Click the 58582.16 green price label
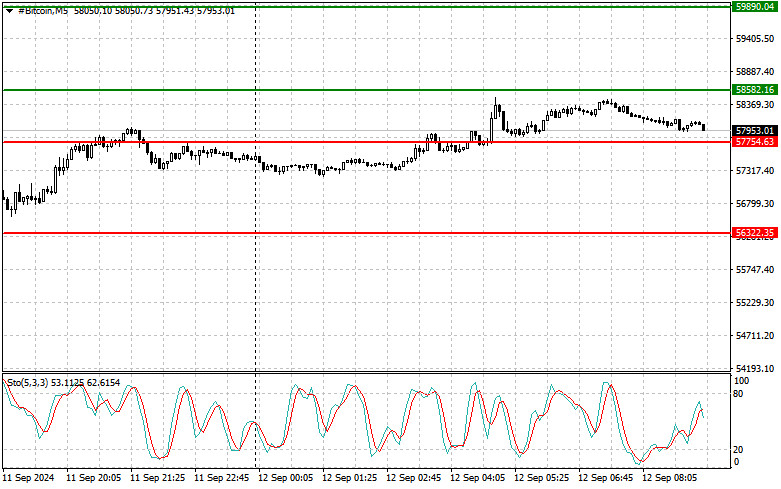The image size is (781, 489). pos(755,90)
